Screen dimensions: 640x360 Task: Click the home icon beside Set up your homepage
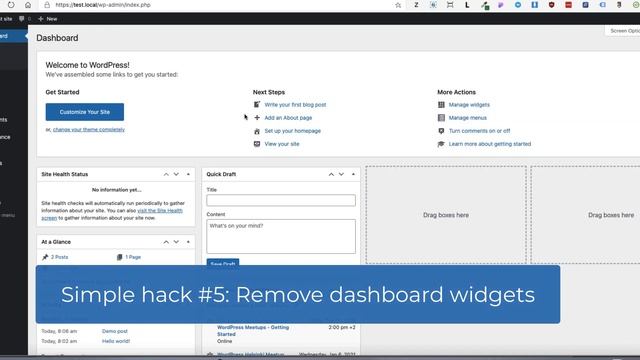point(257,131)
